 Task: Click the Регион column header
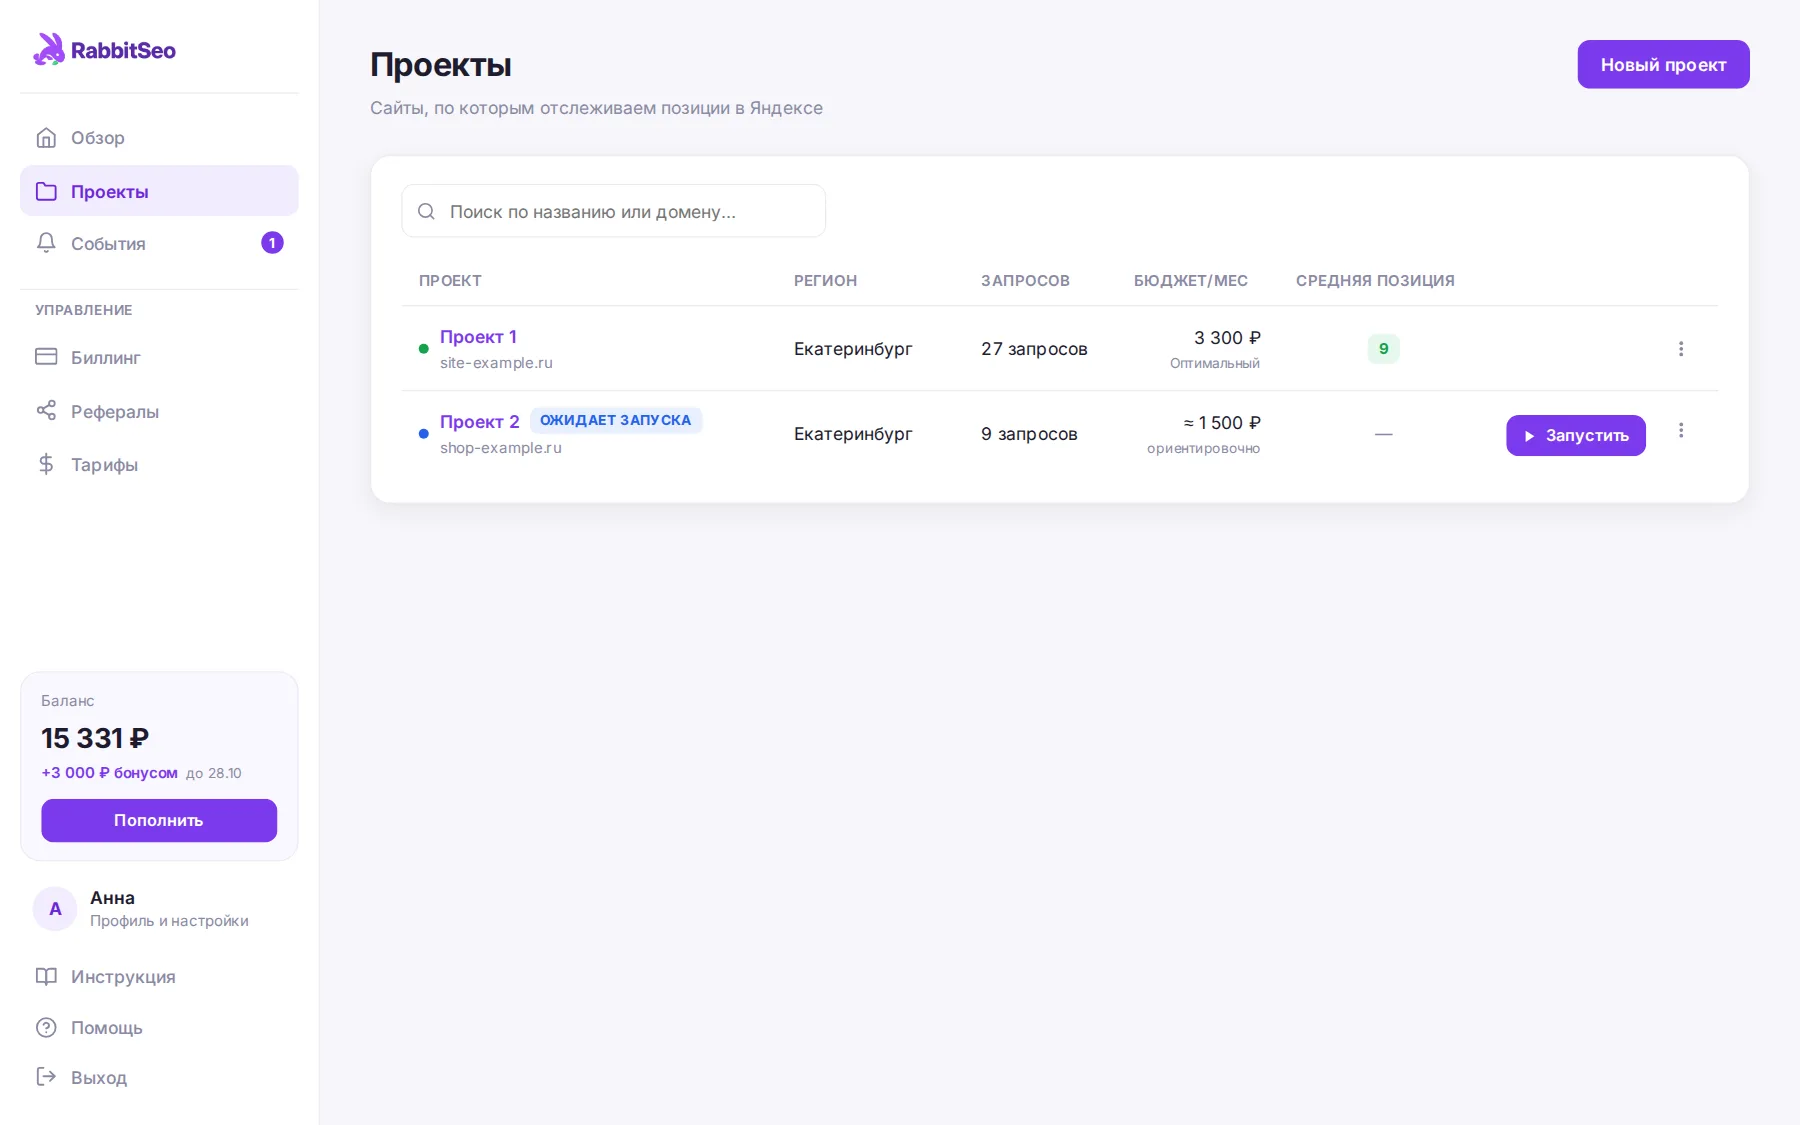(825, 281)
